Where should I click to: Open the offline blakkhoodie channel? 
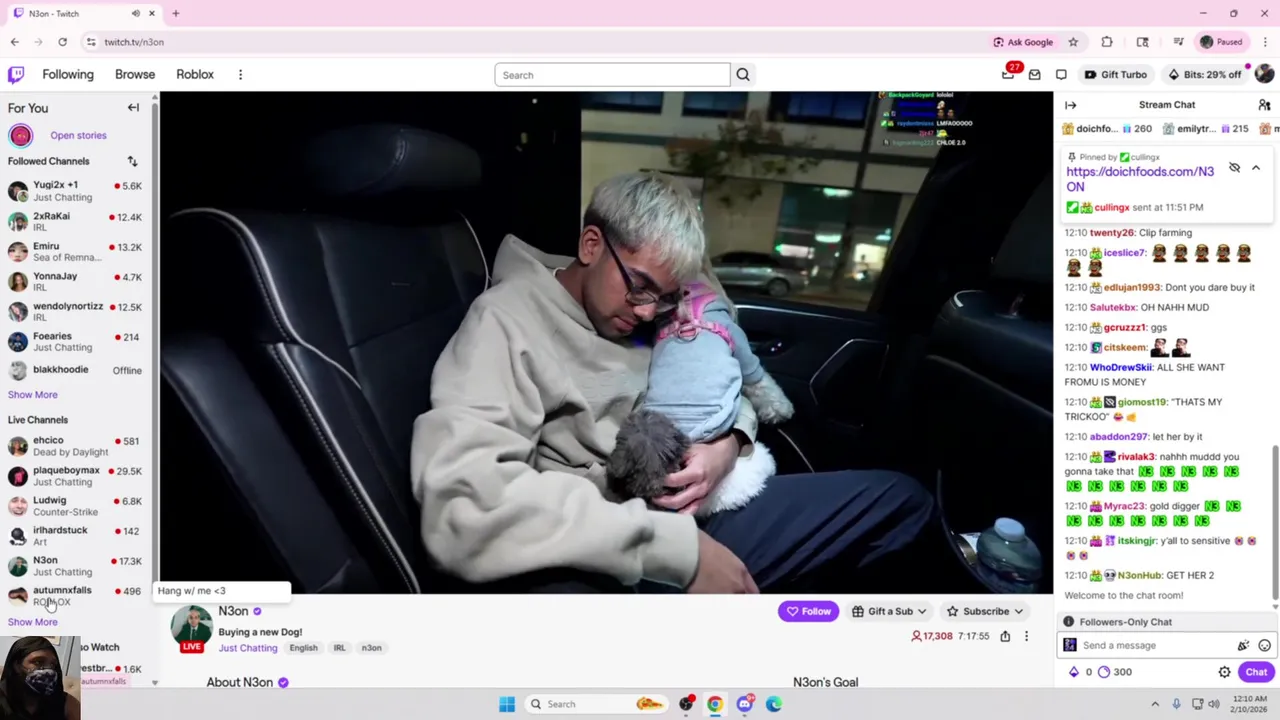click(76, 370)
